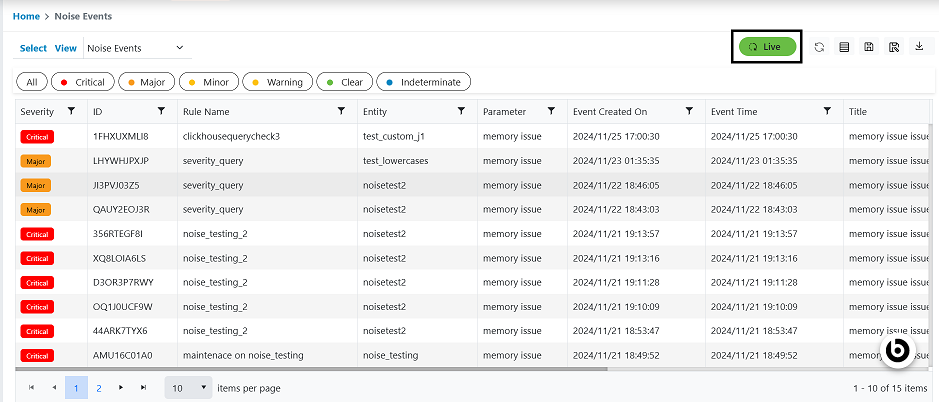Click the save-as view icon

[x=894, y=47]
